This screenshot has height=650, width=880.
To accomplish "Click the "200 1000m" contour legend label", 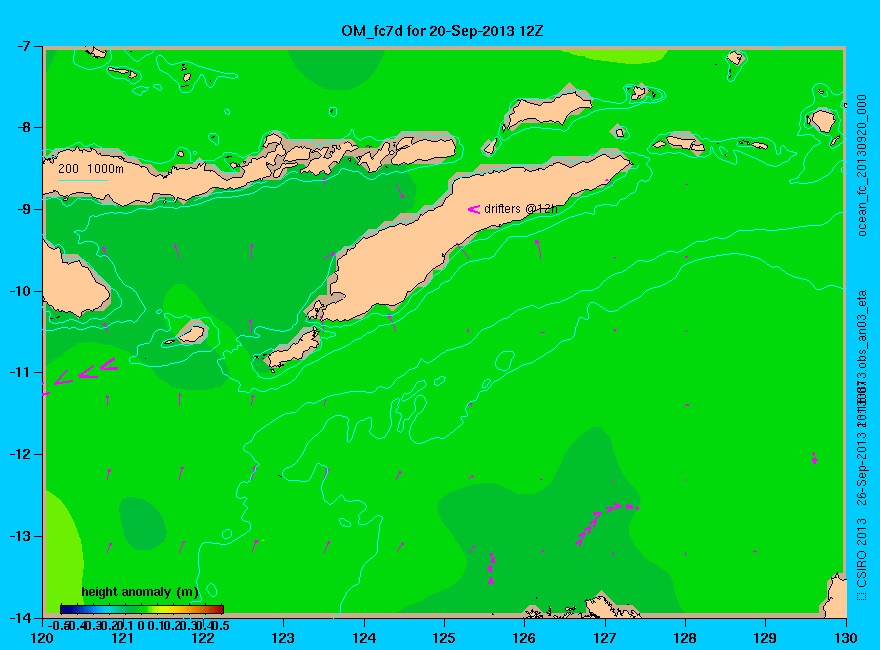I will coord(91,168).
